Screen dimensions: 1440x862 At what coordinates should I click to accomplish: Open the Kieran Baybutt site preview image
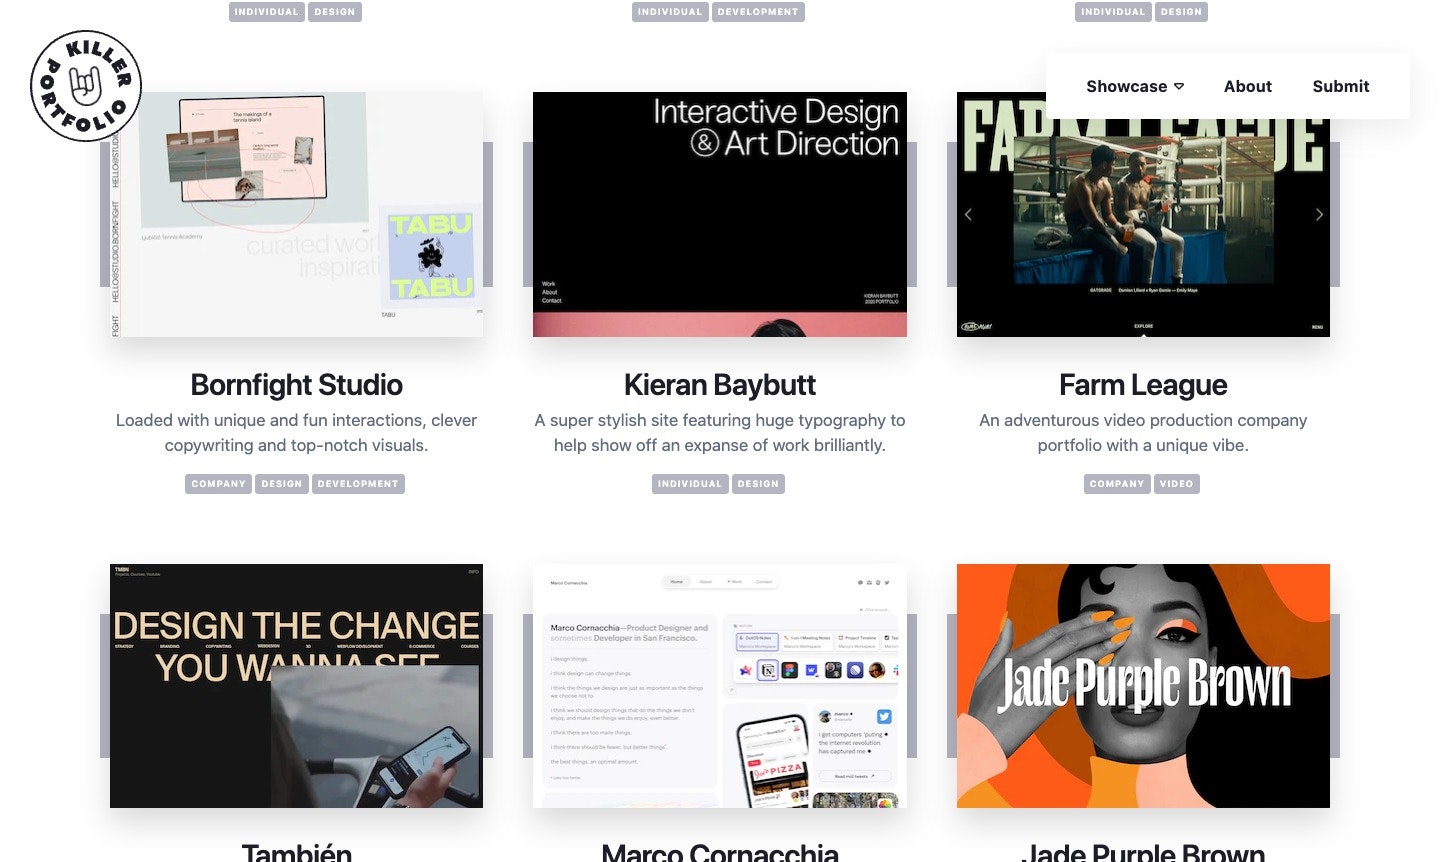click(720, 214)
